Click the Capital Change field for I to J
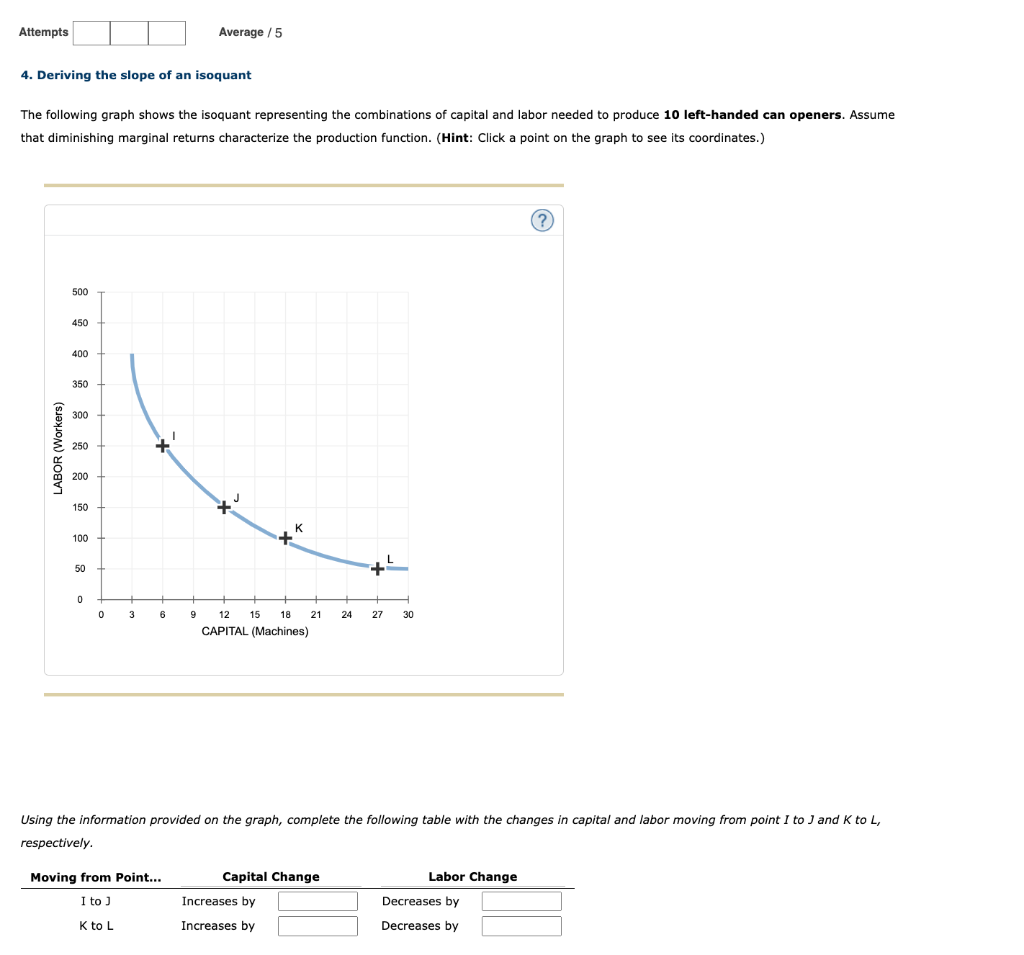The height and width of the screenshot is (955, 1024). (318, 901)
